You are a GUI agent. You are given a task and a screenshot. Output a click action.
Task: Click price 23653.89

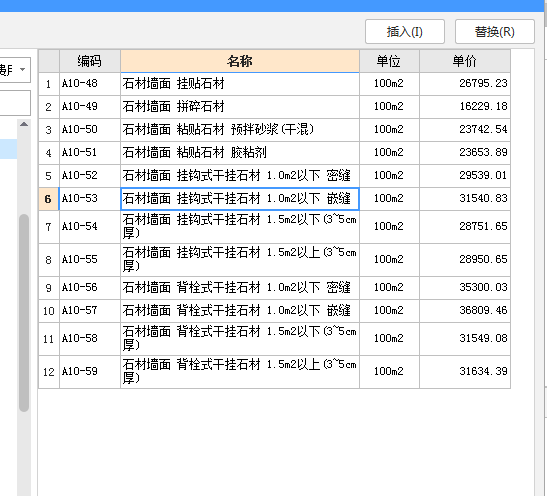(465, 153)
